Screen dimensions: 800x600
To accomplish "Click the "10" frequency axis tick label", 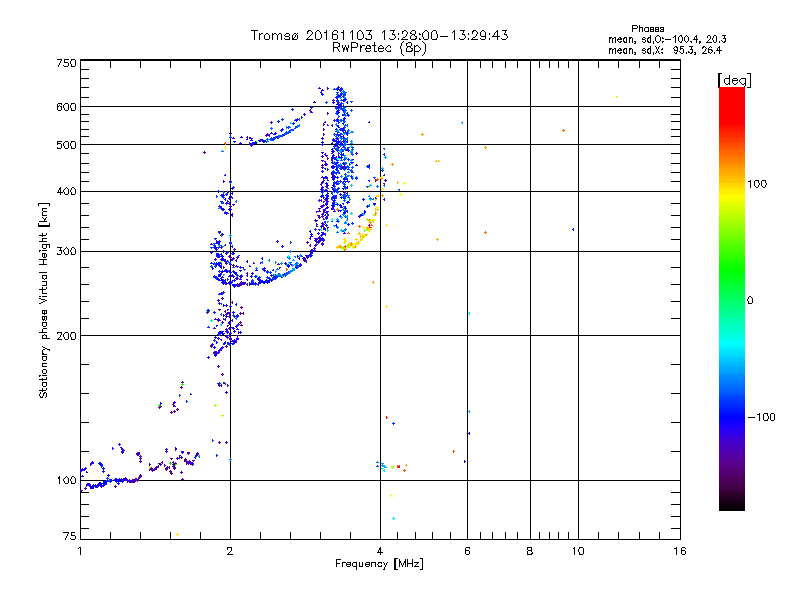I will pyautogui.click(x=578, y=551).
